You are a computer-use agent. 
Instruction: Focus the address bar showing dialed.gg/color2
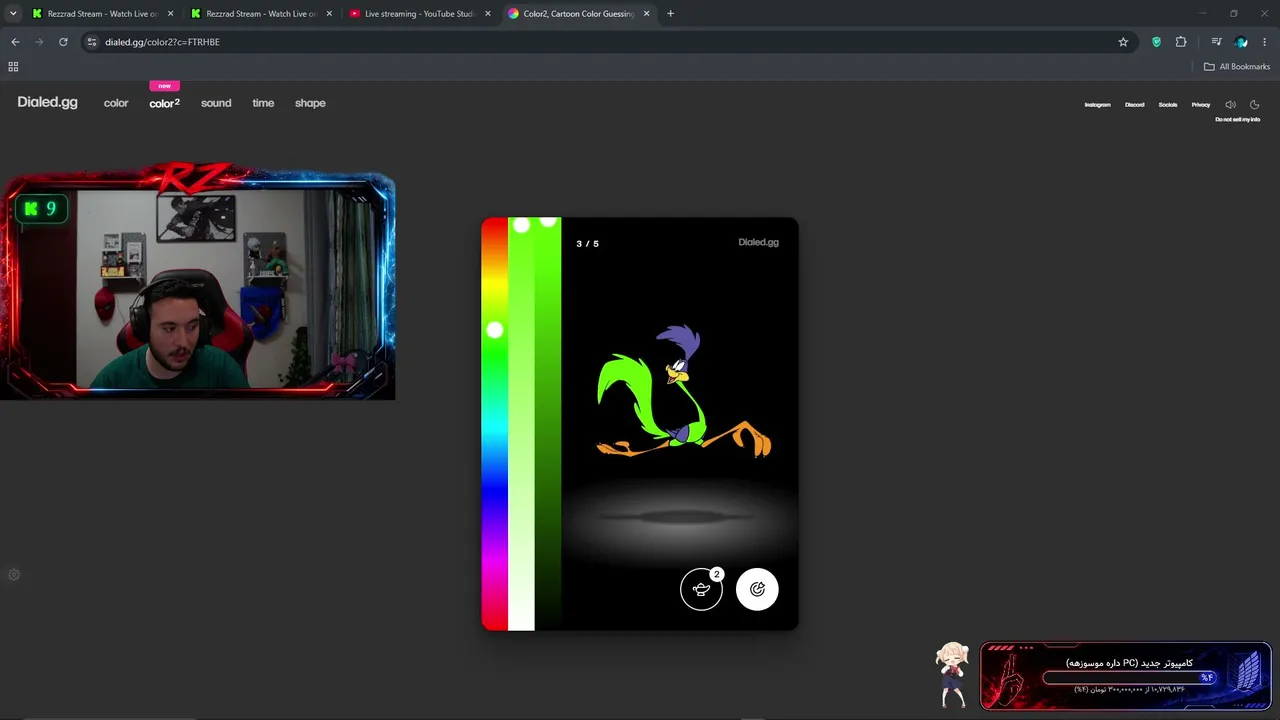(600, 42)
